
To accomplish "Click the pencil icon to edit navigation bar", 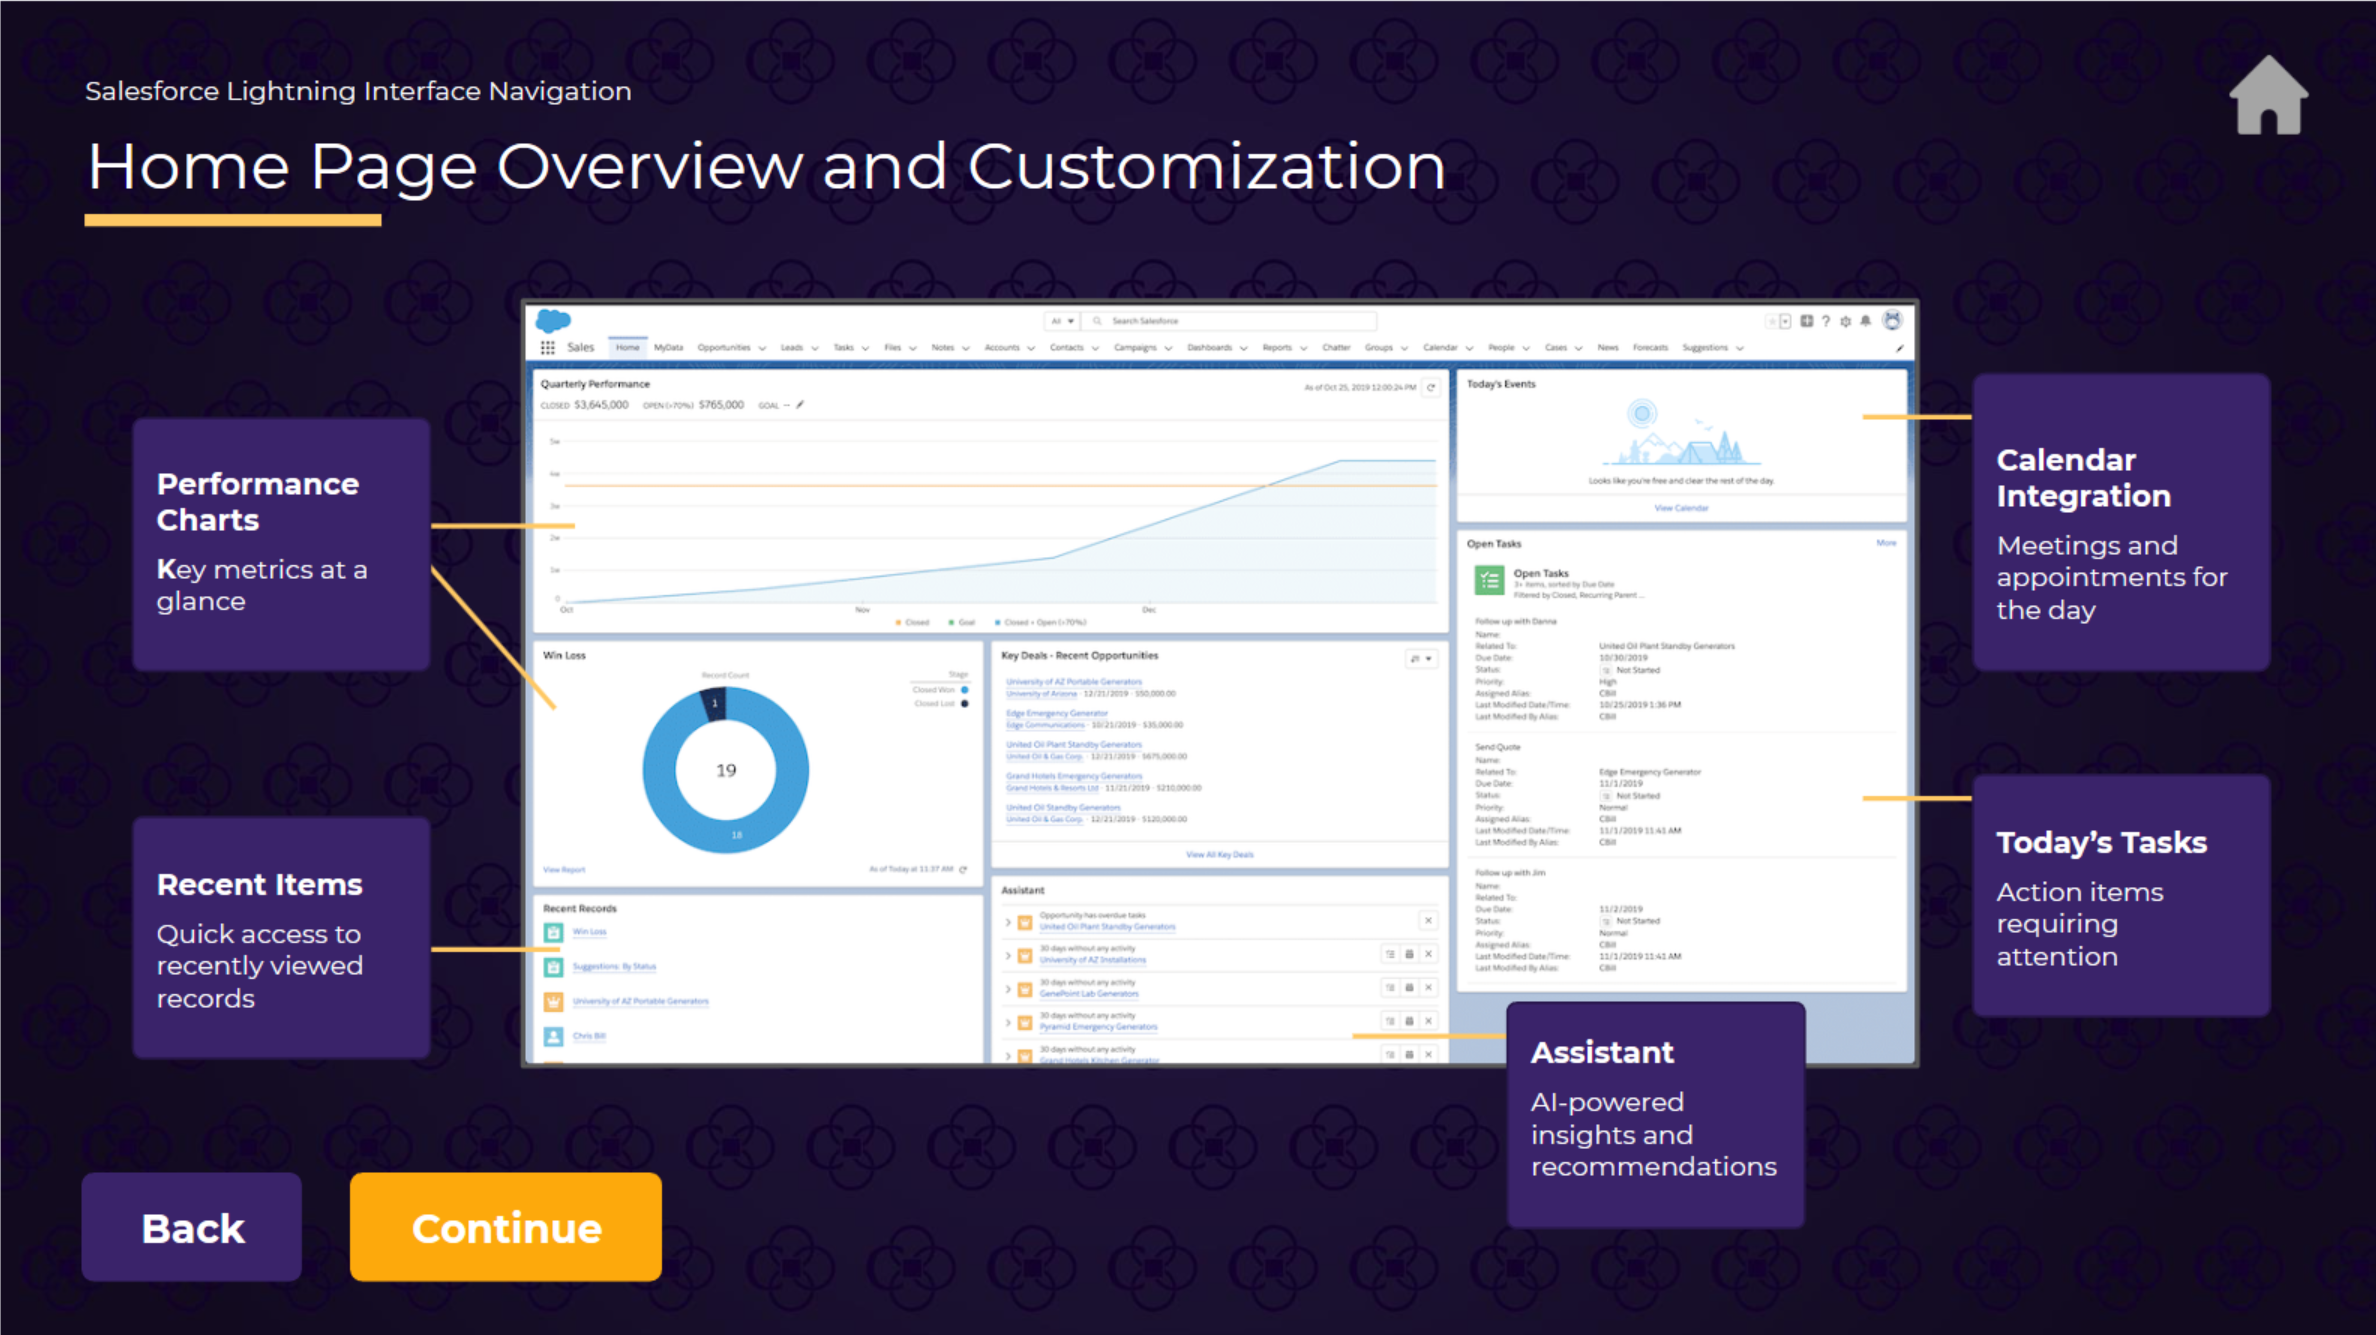I will [x=1900, y=348].
